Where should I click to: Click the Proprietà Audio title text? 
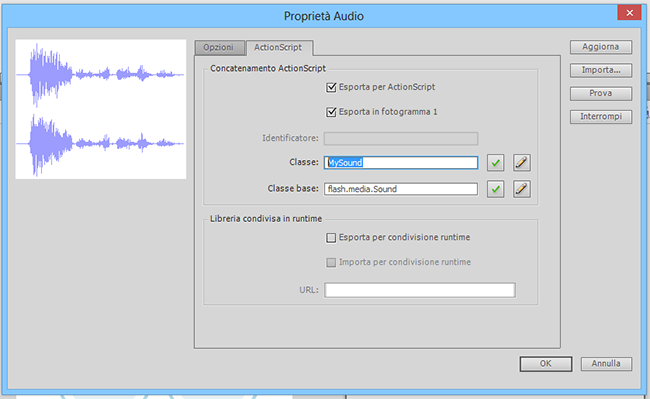[x=324, y=16]
